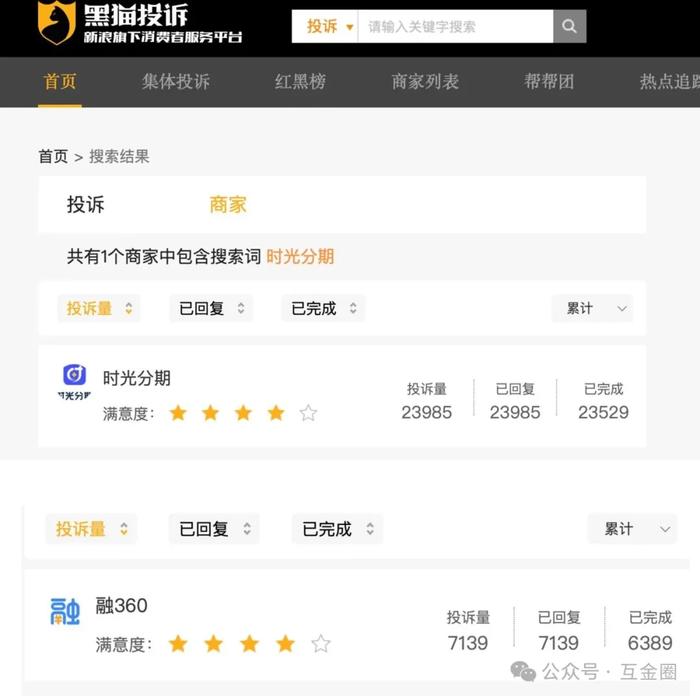
Task: Focus the keyword search input field
Action: click(x=455, y=26)
